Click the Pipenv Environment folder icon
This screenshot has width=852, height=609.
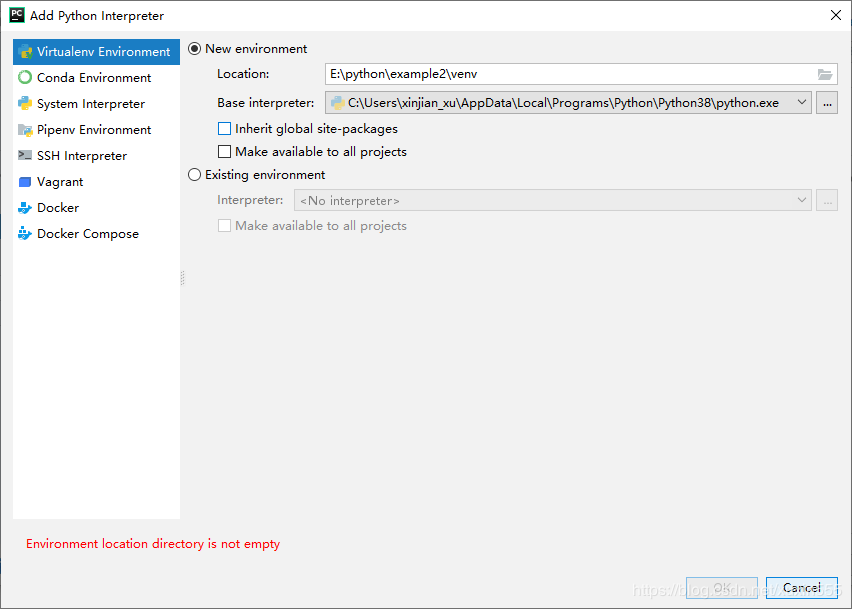[25, 130]
